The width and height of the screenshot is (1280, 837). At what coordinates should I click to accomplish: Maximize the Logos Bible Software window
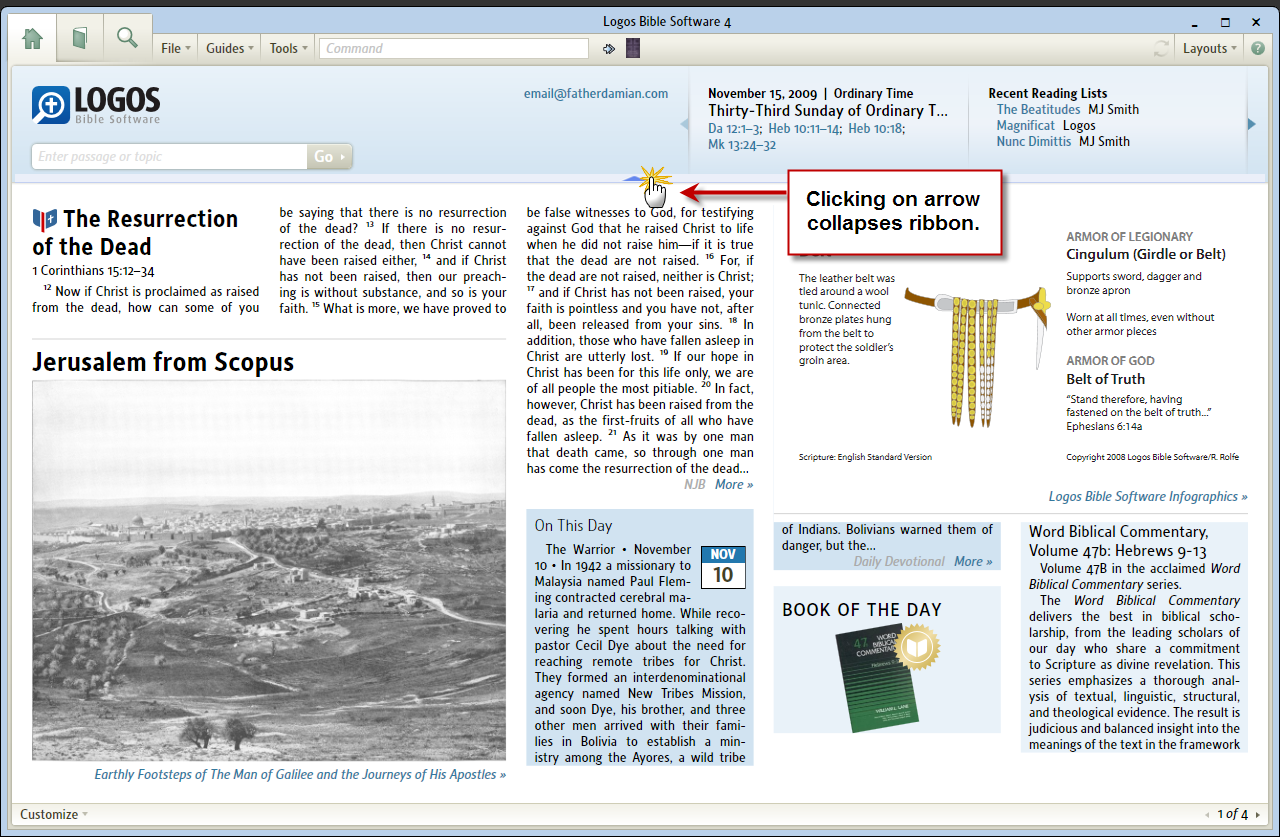pyautogui.click(x=1225, y=22)
